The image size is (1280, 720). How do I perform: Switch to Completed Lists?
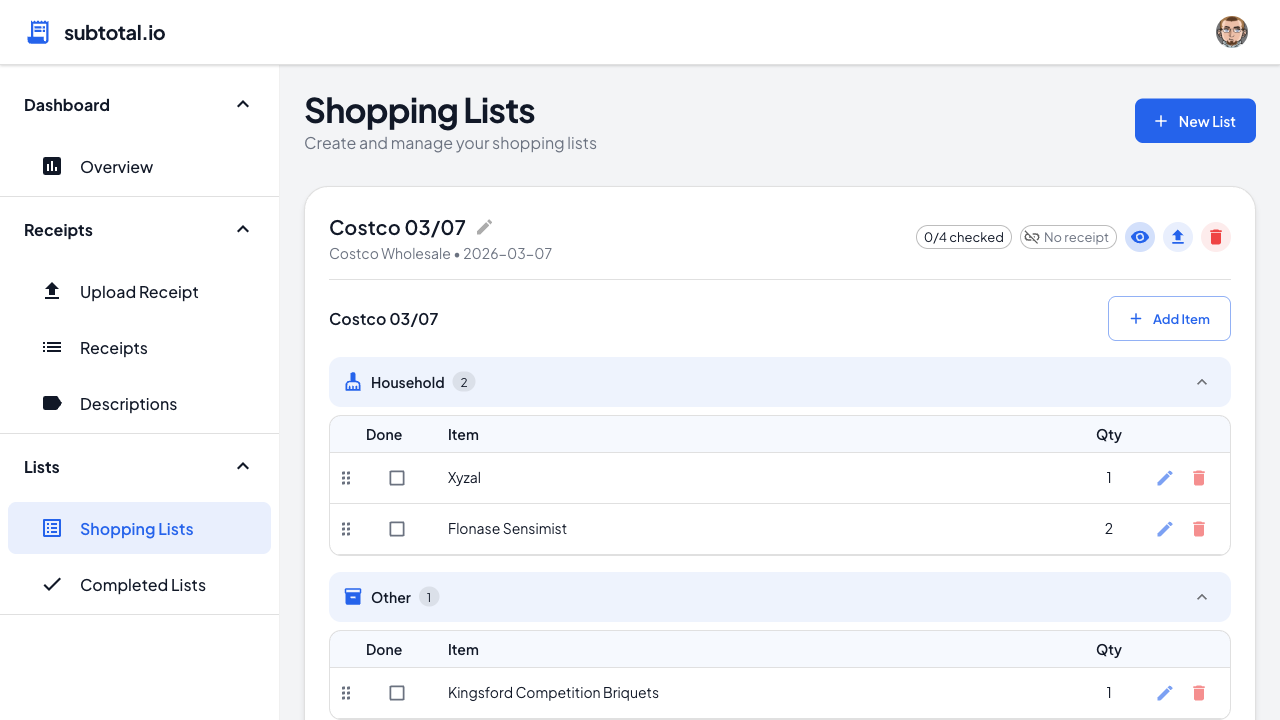coord(142,585)
